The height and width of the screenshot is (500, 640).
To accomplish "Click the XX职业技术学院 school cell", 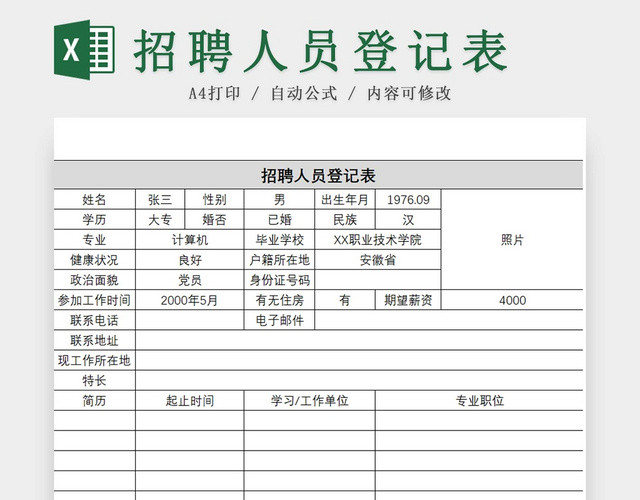I will pos(378,240).
